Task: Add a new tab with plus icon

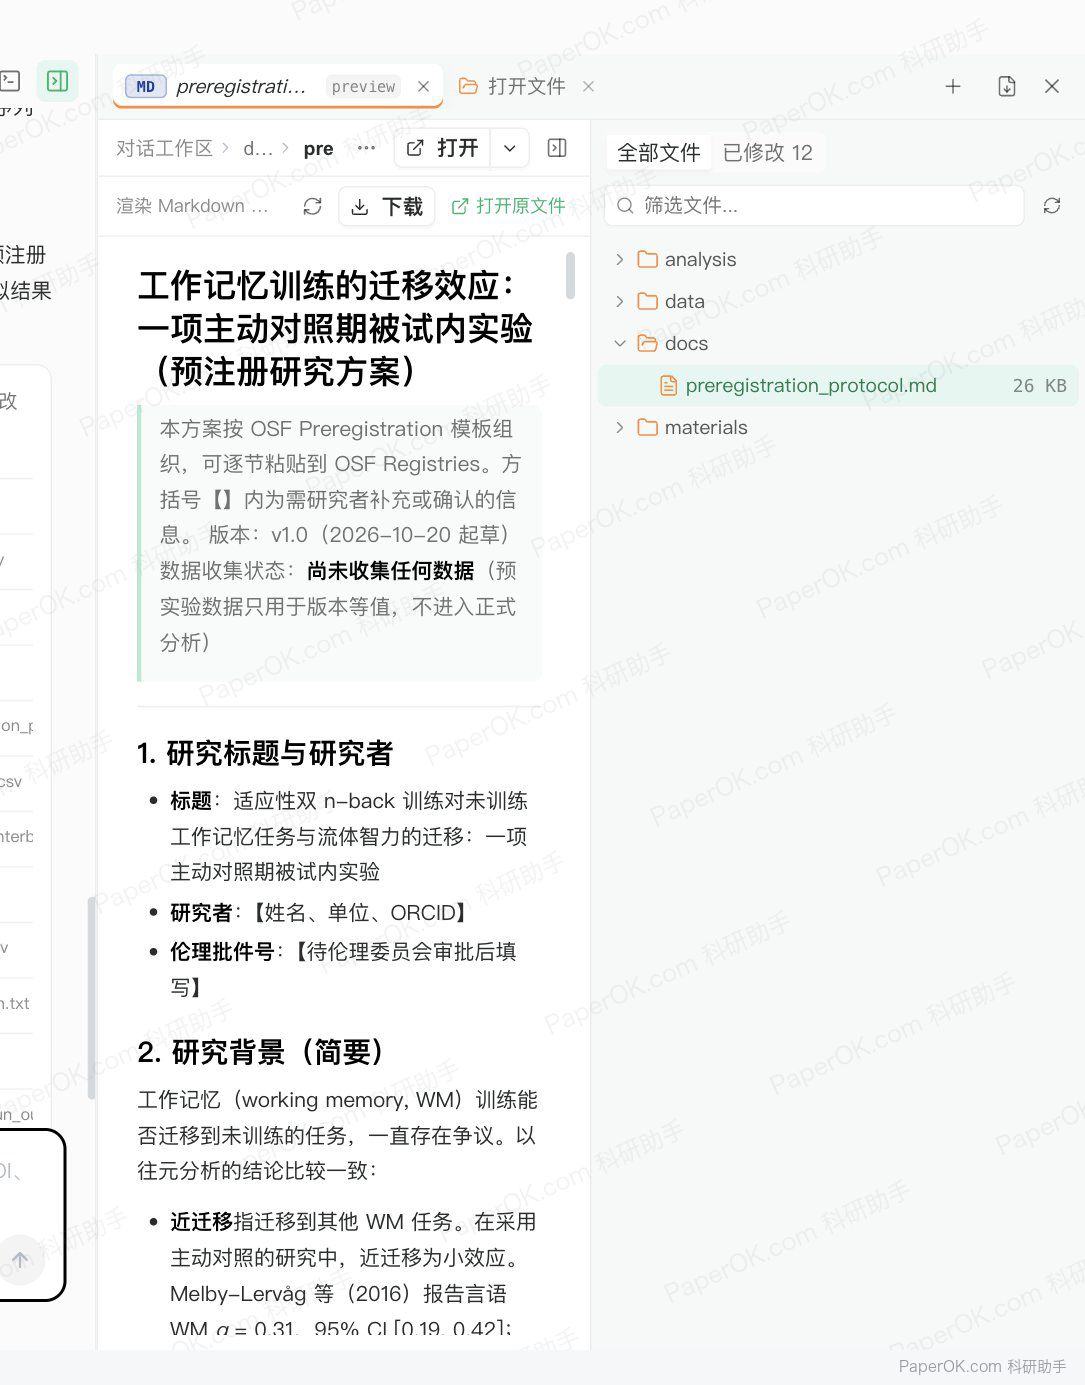Action: (953, 87)
